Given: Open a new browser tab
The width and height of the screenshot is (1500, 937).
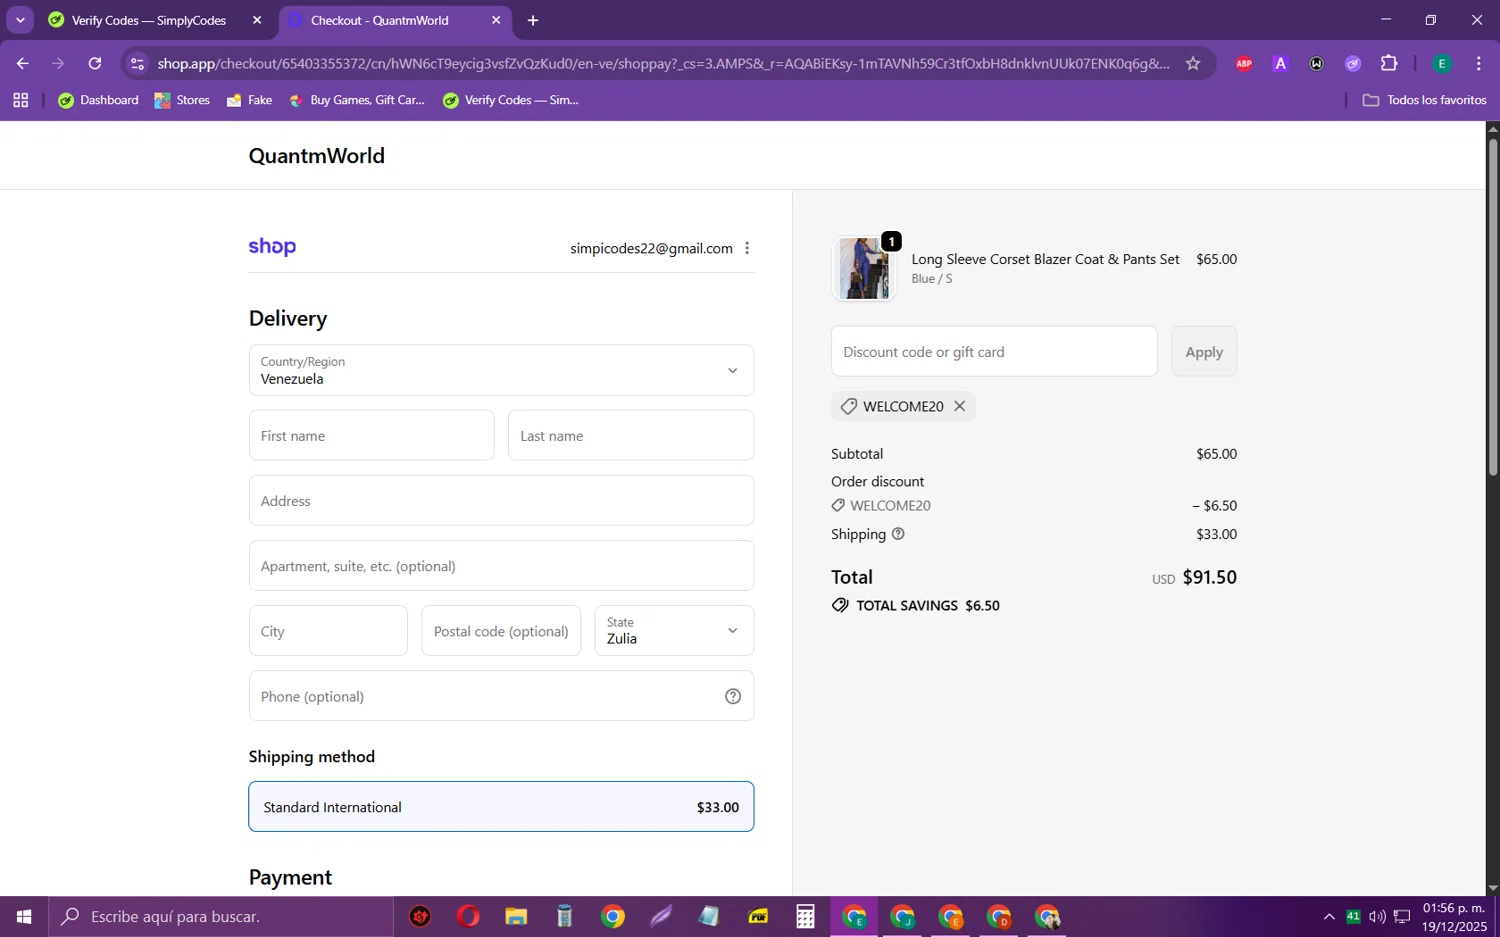Looking at the screenshot, I should 533,20.
